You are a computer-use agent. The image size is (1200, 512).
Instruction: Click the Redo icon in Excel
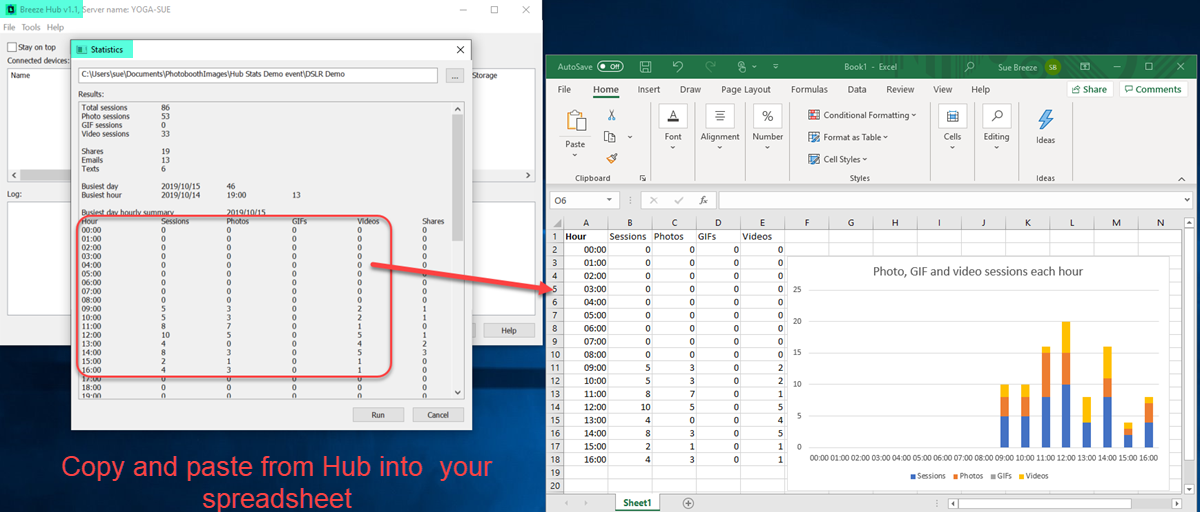(709, 67)
